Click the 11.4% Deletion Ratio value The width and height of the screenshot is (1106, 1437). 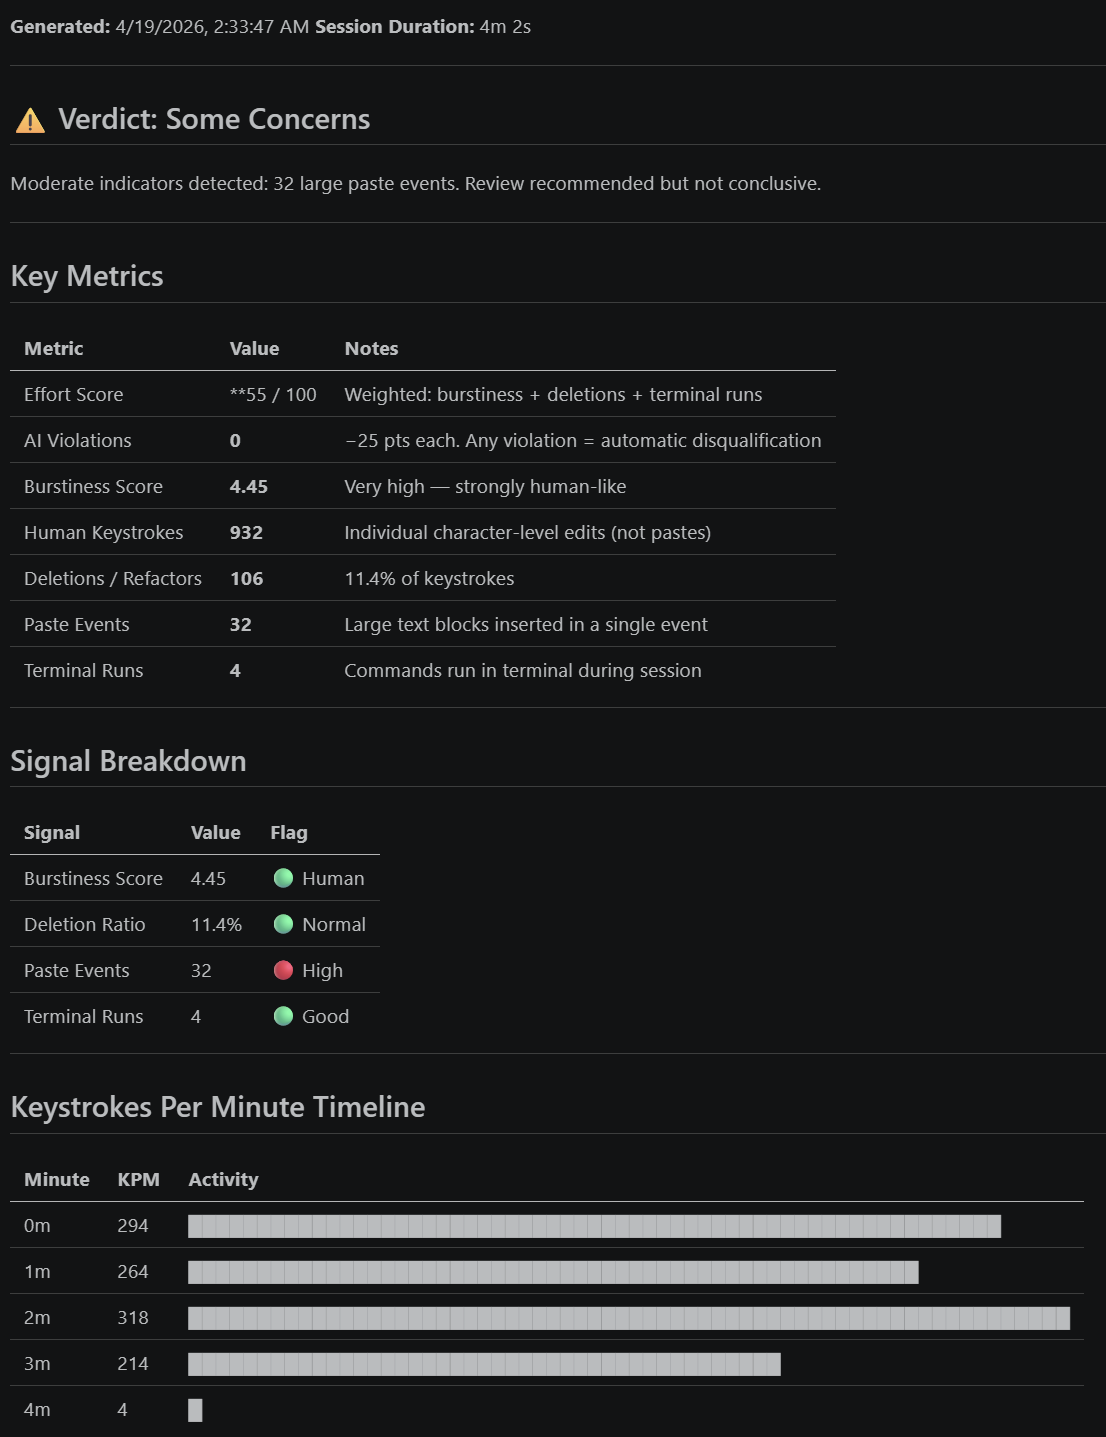(x=217, y=924)
